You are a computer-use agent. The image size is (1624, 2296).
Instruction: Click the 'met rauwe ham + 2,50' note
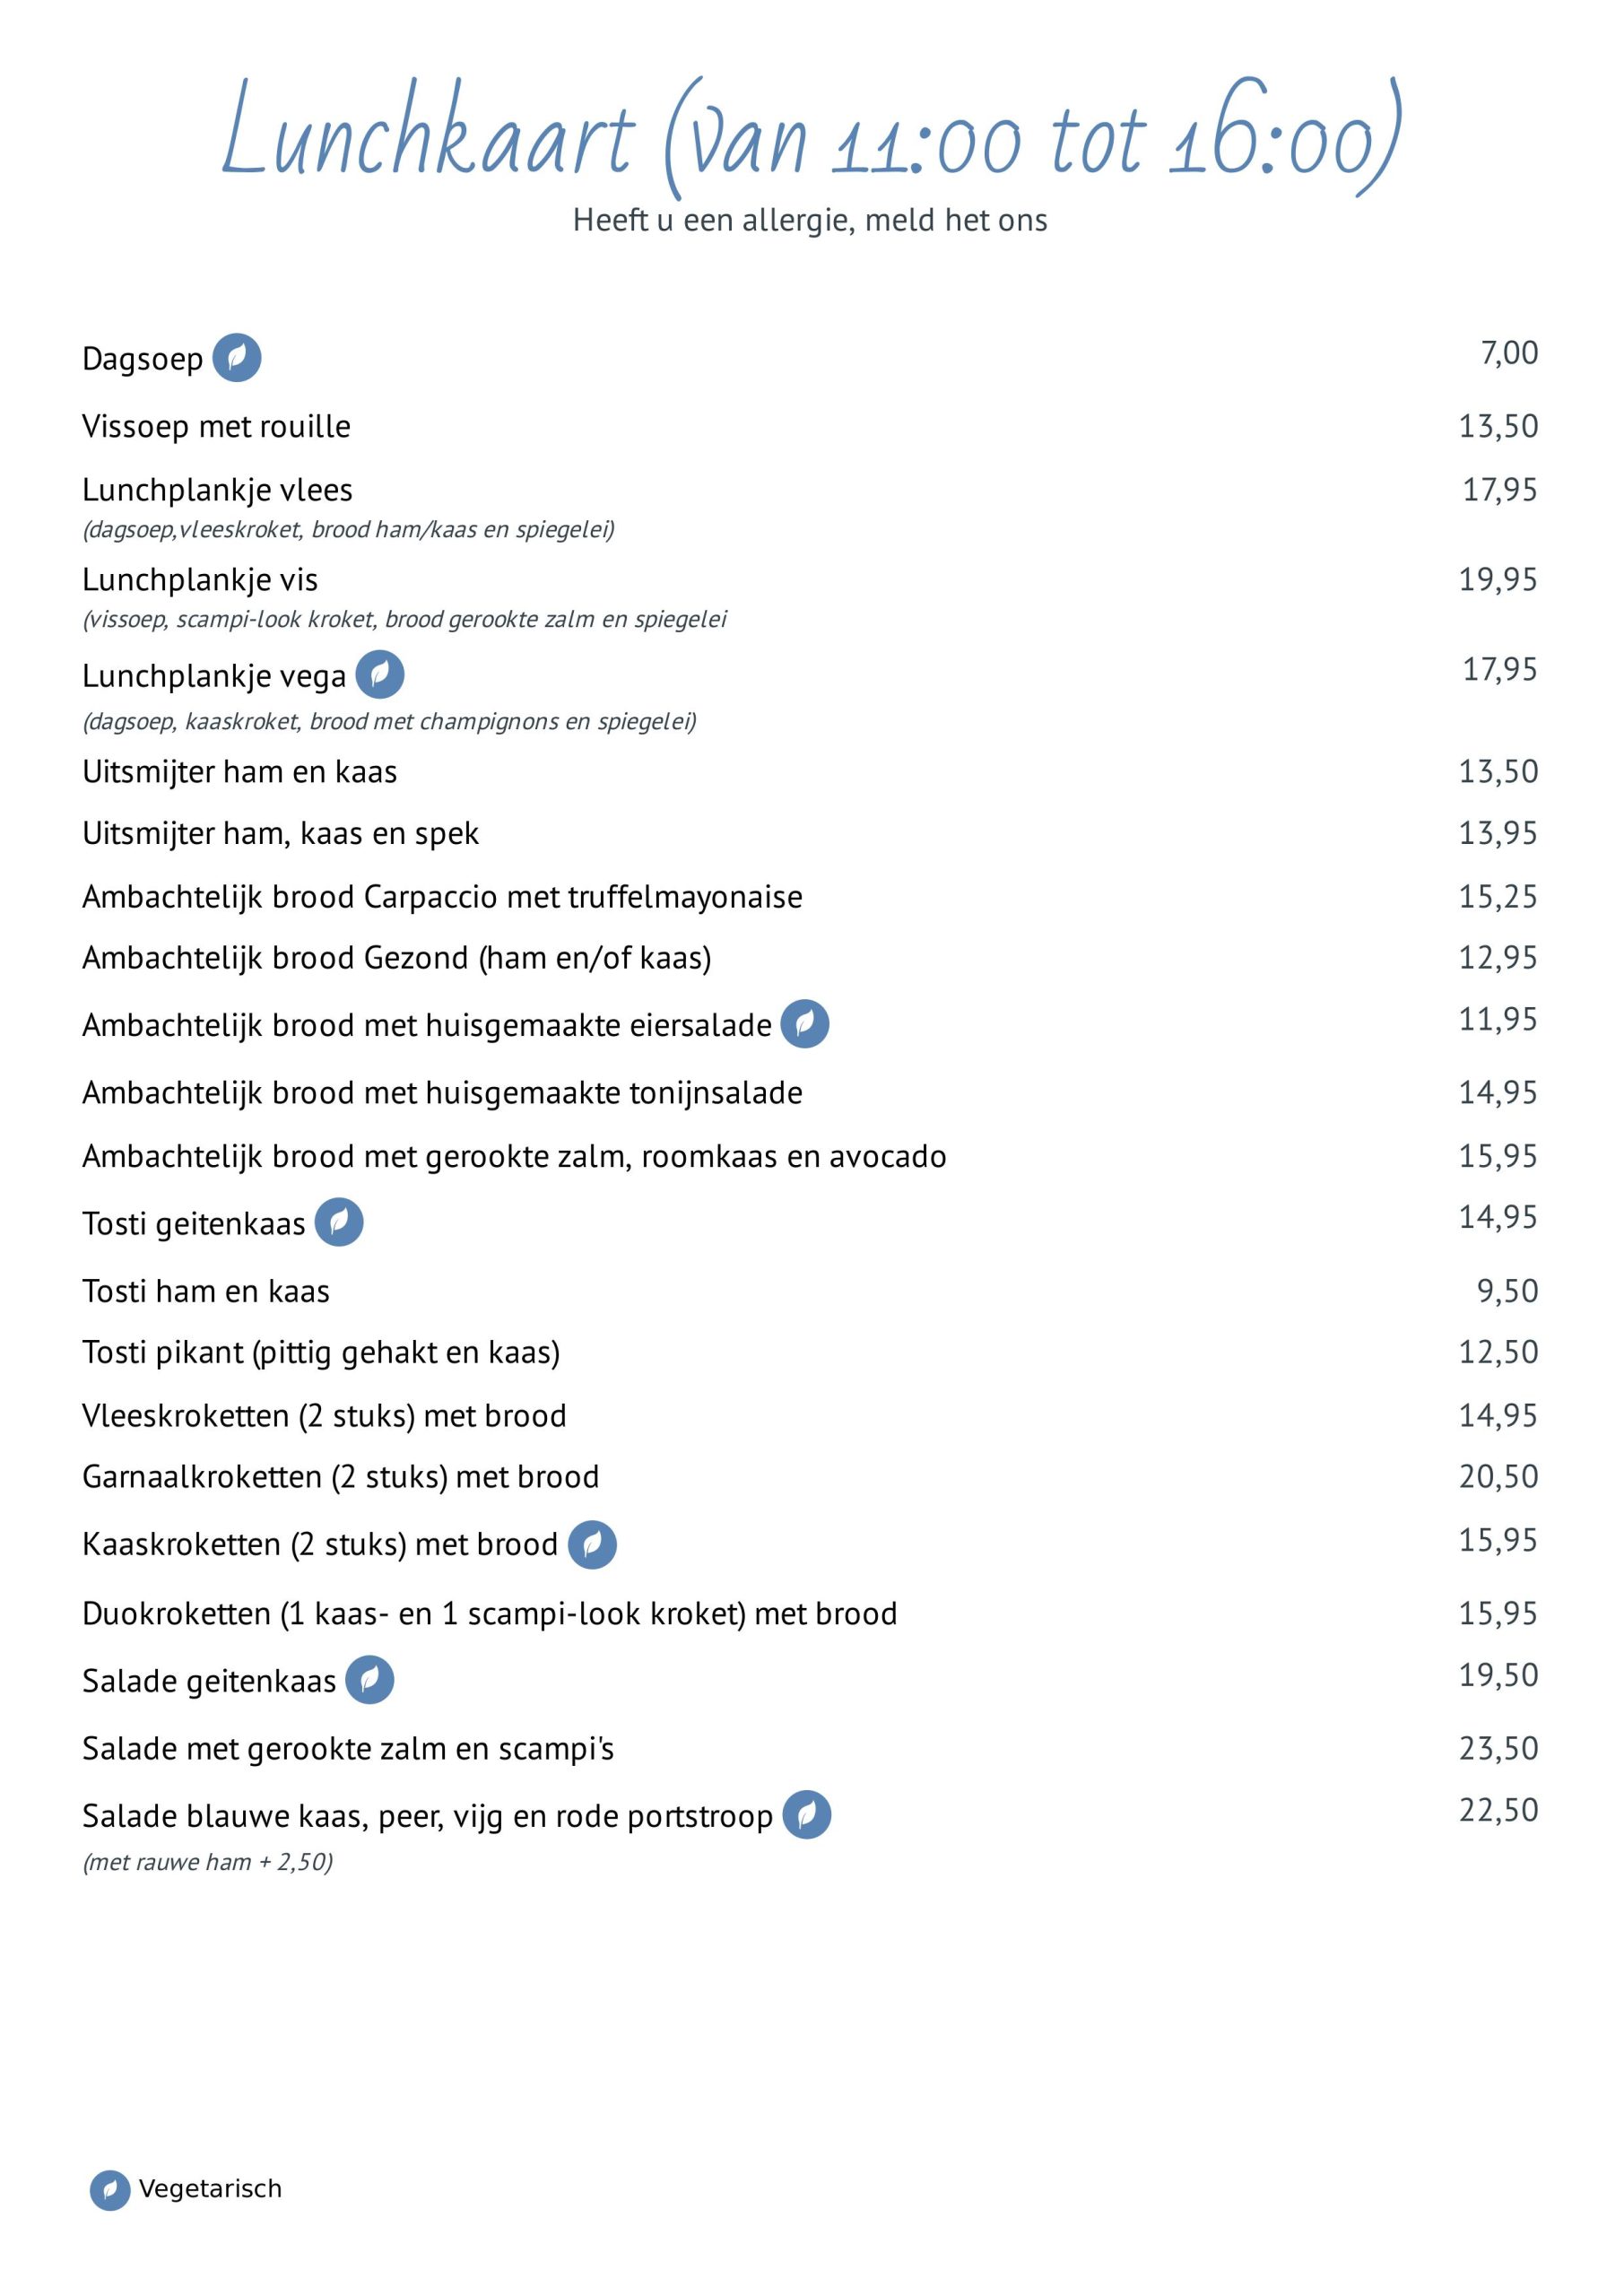coord(208,1861)
